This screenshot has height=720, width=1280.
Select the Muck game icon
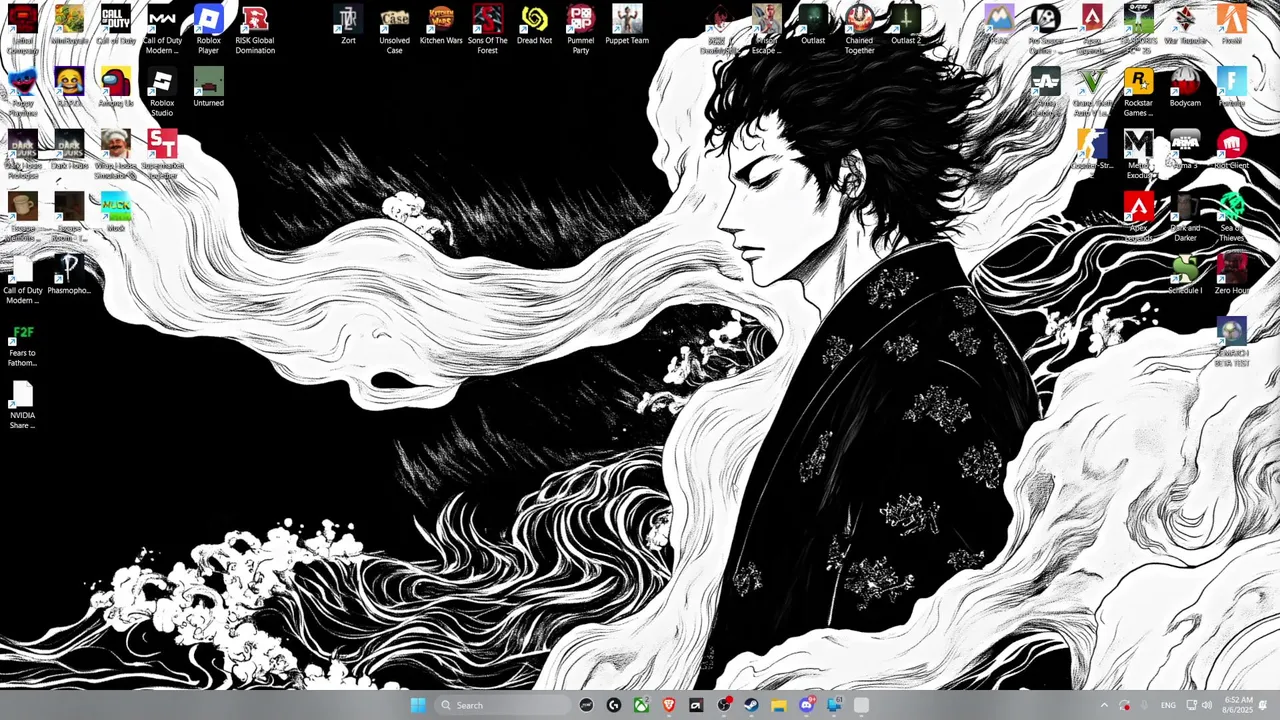coord(115,213)
